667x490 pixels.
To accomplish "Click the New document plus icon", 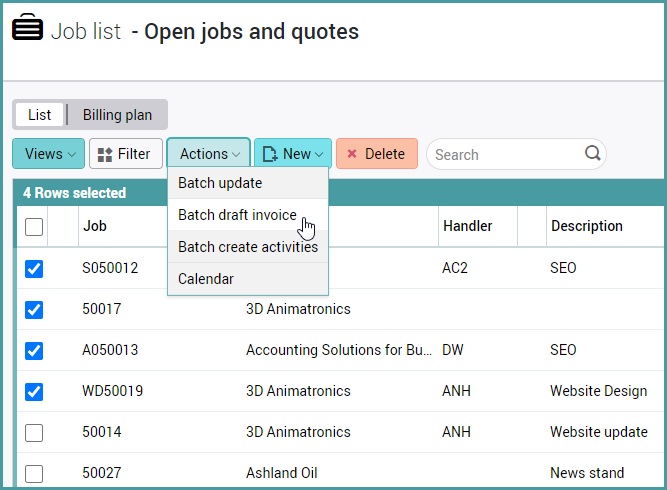I will click(268, 154).
